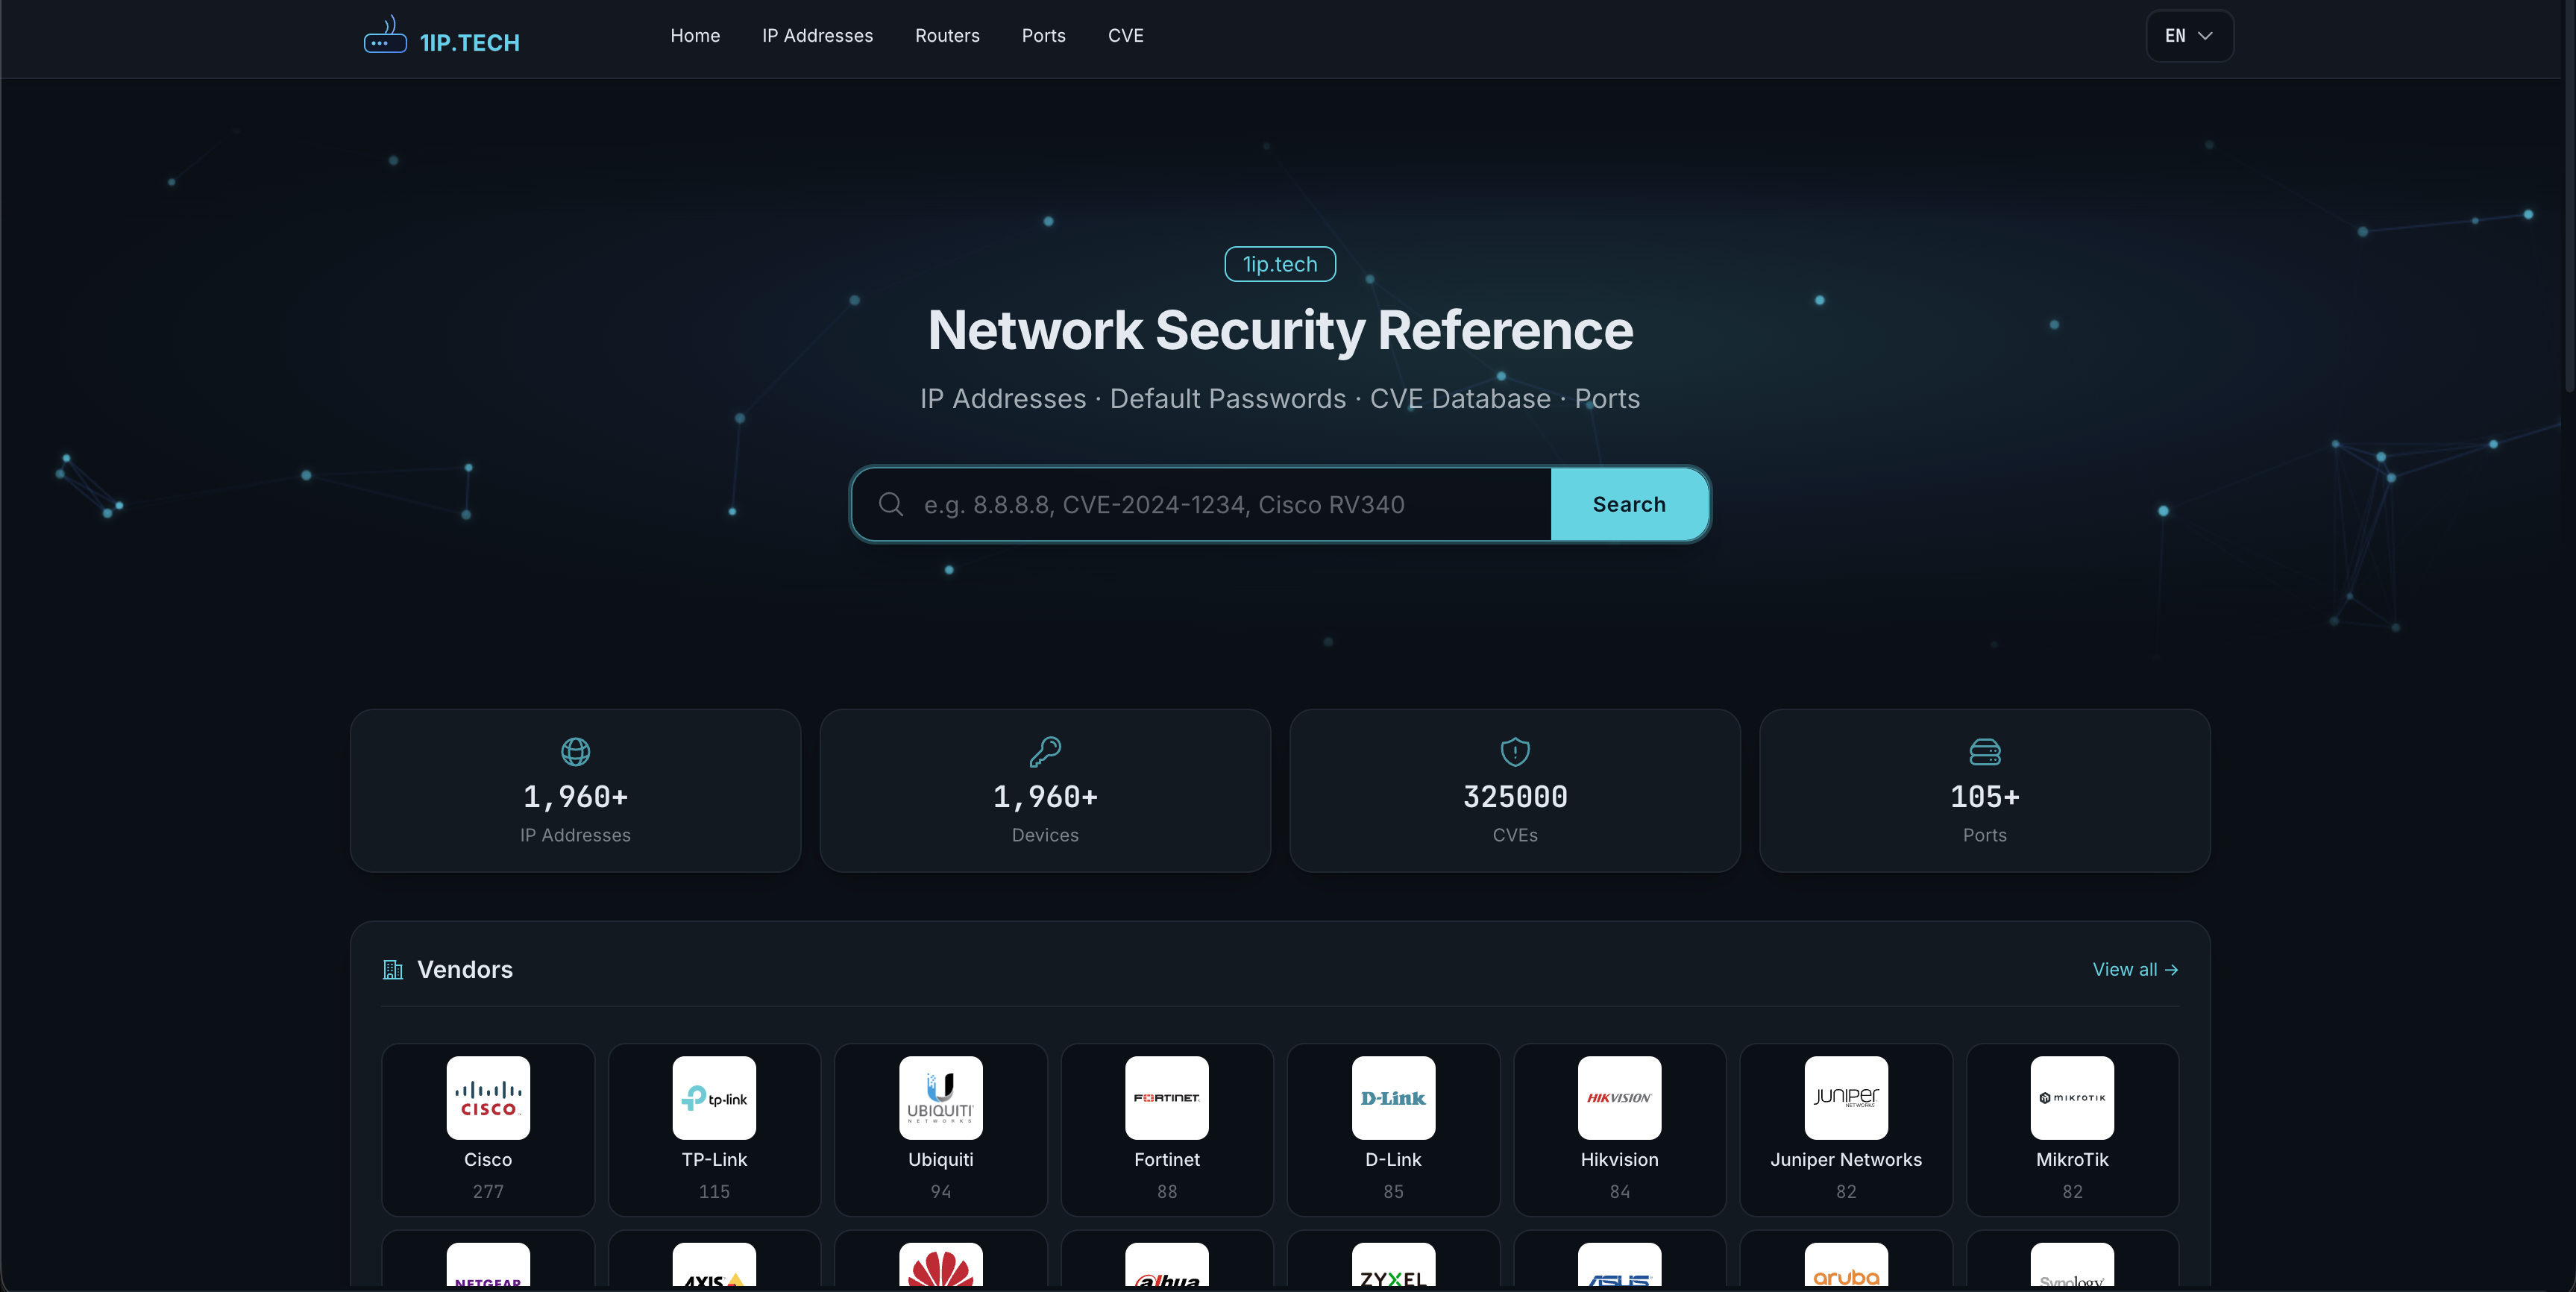
Task: Open the Netgear vendor logo
Action: 488,1265
